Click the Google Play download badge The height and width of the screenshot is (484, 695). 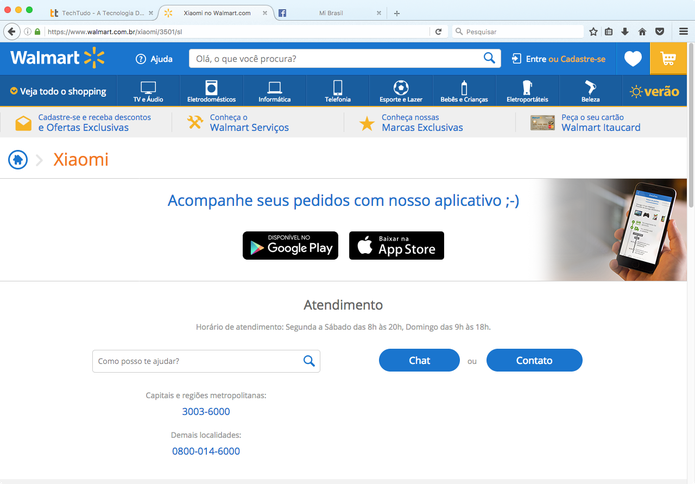290,246
